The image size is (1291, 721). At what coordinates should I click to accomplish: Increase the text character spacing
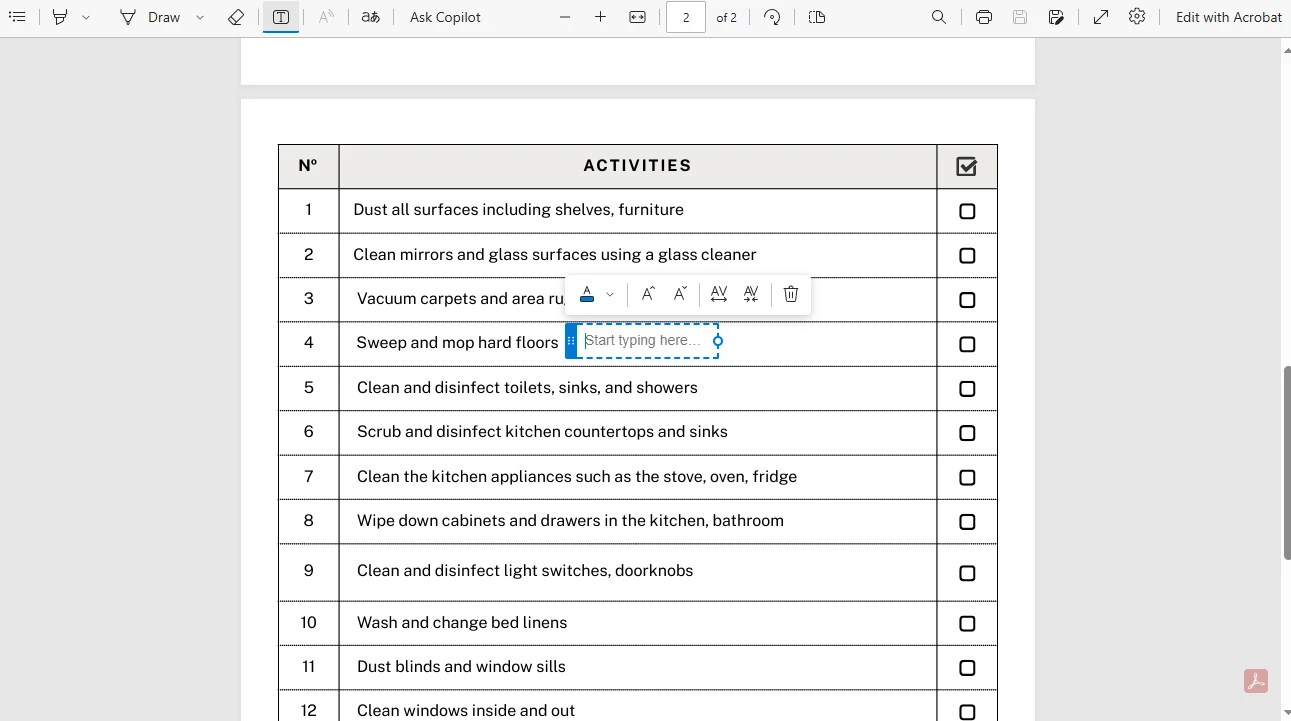[x=718, y=294]
